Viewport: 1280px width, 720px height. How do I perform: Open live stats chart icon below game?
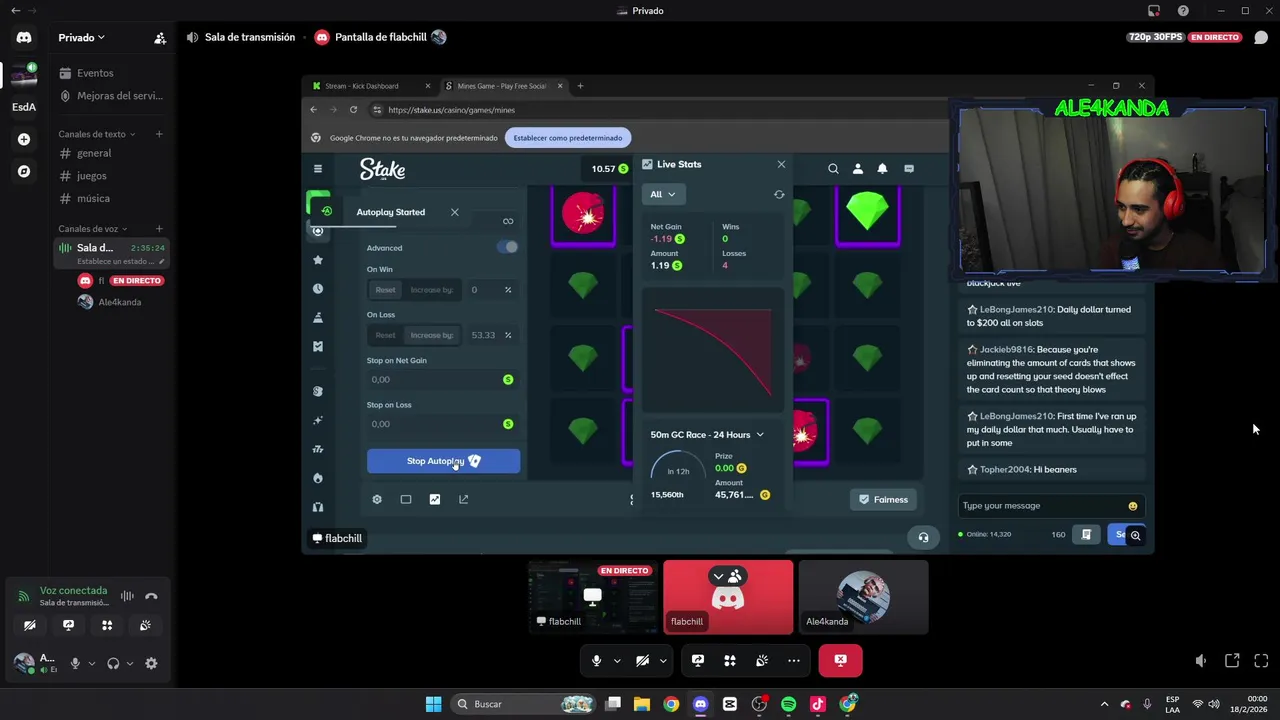(x=435, y=499)
